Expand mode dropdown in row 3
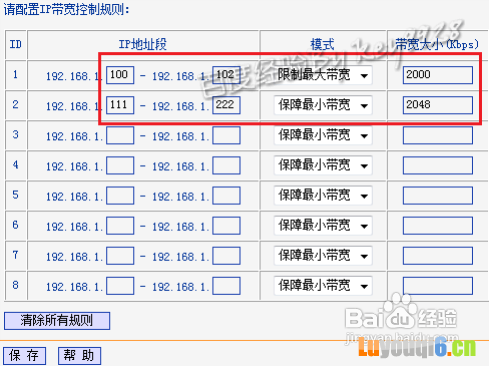The height and width of the screenshot is (366, 489). point(323,135)
